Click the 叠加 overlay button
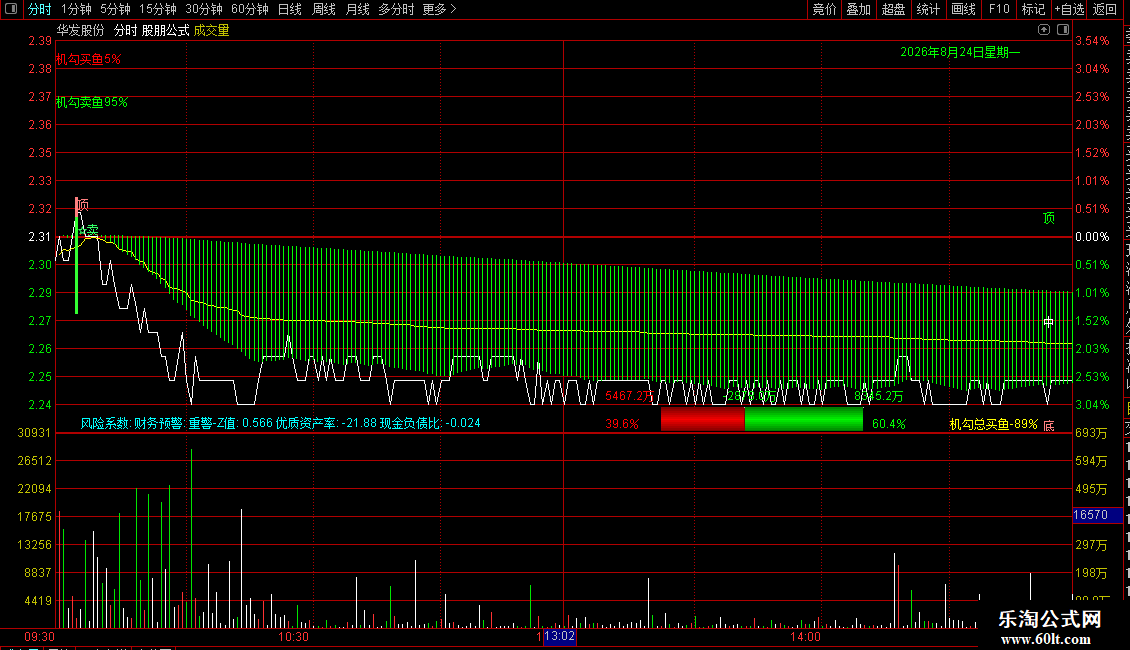This screenshot has width=1130, height=650. click(858, 9)
